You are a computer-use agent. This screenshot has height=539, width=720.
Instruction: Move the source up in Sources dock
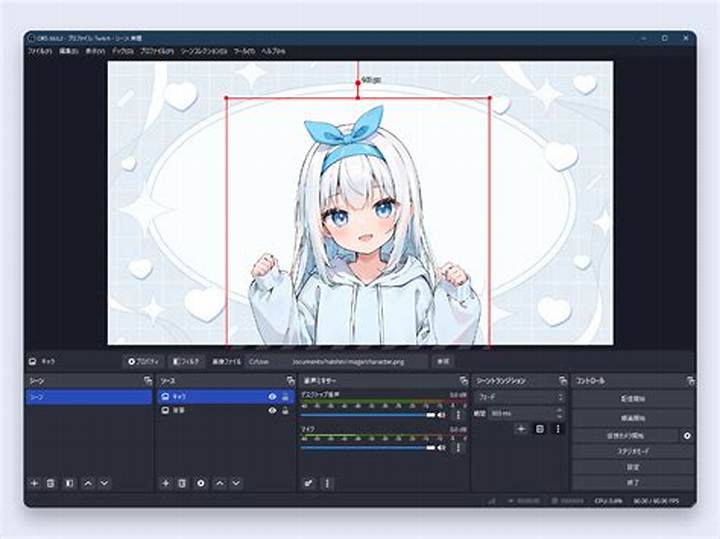click(220, 483)
